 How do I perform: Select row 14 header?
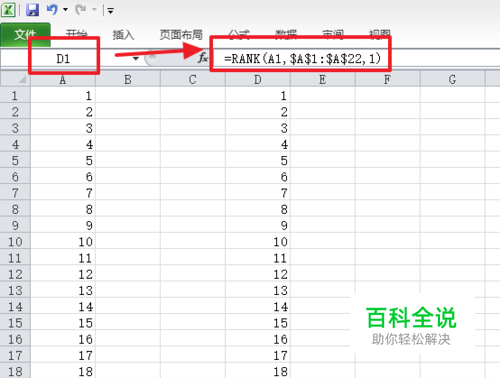pyautogui.click(x=15, y=306)
